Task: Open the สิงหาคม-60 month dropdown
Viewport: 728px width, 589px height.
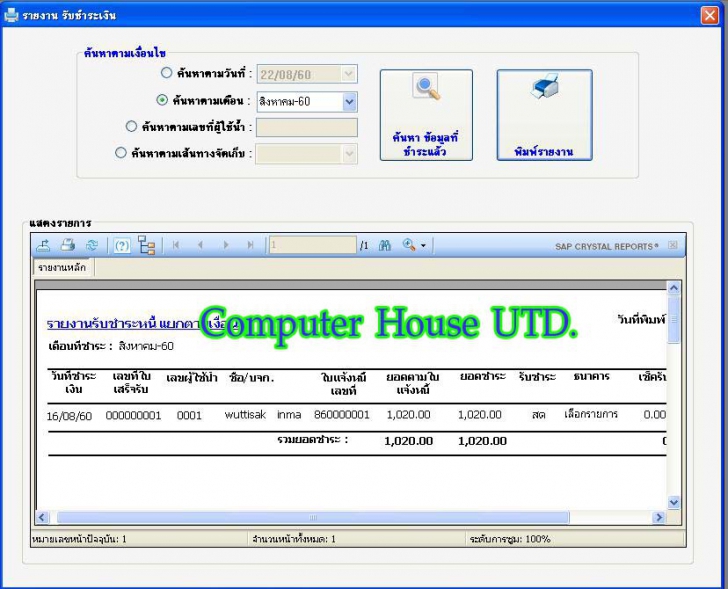Action: 350,102
